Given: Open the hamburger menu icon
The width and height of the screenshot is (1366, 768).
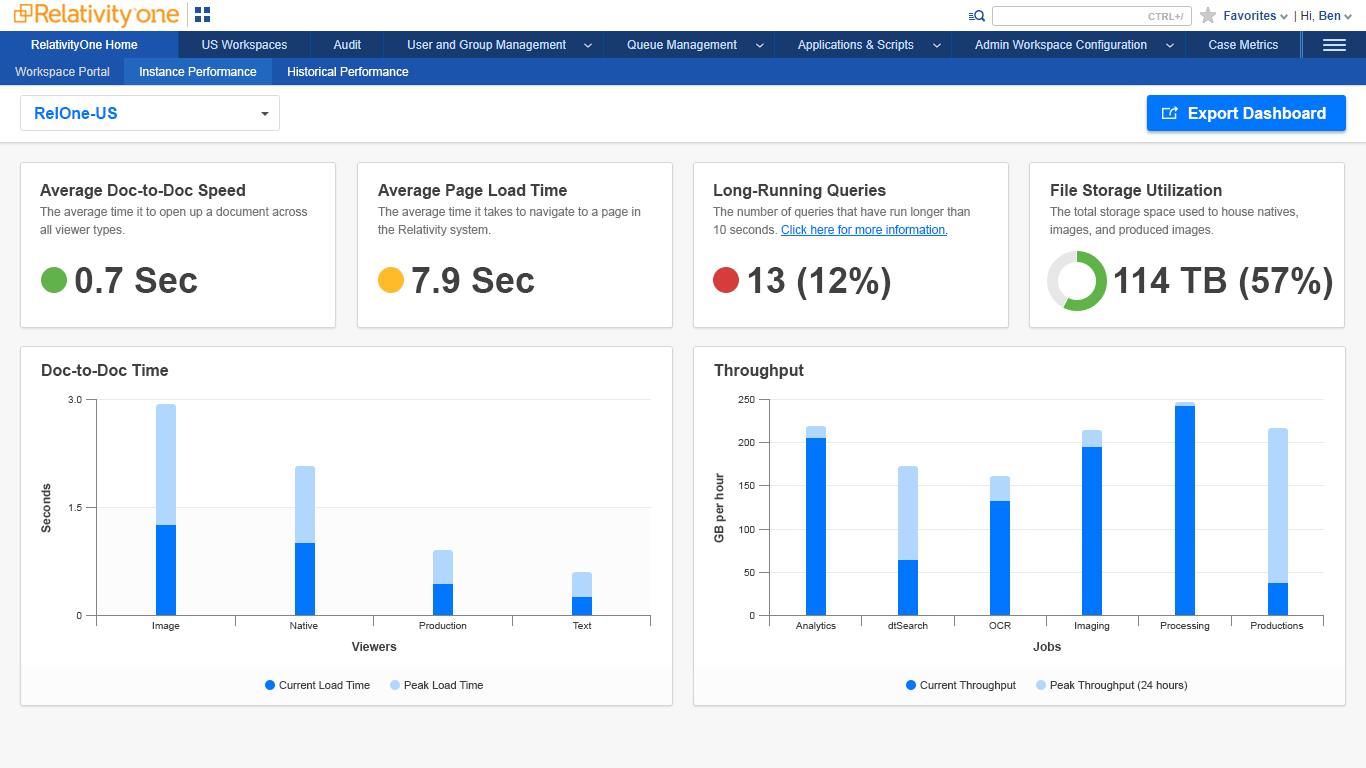Looking at the screenshot, I should pos(1334,45).
